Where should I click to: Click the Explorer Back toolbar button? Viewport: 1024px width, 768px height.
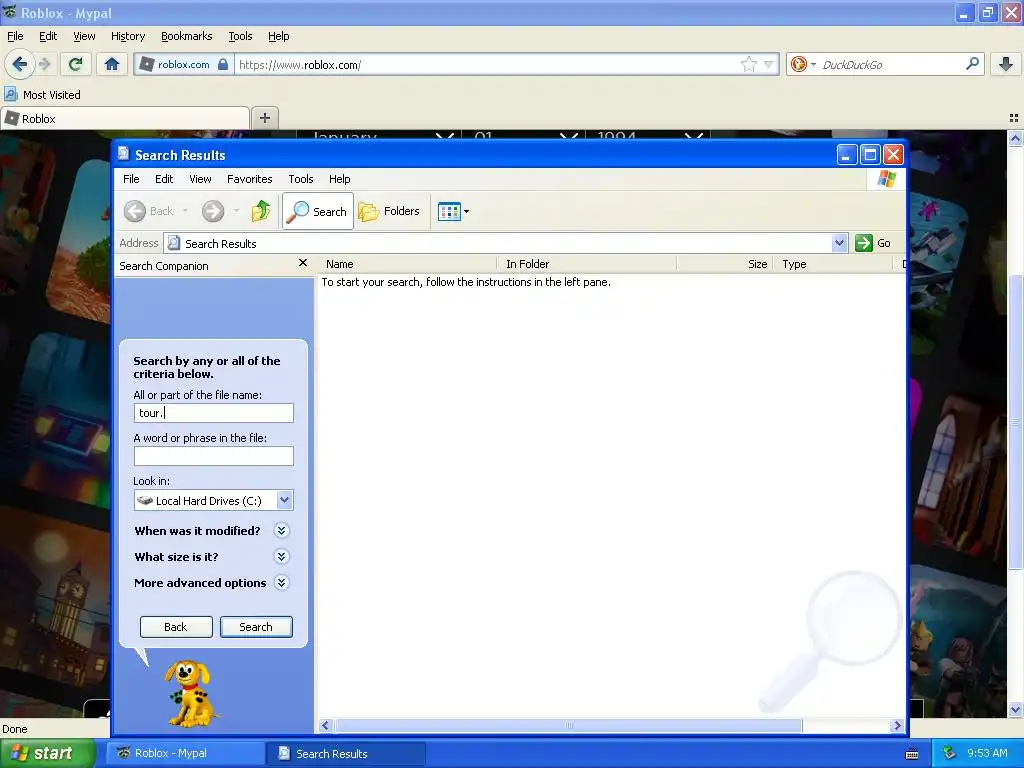pyautogui.click(x=150, y=211)
